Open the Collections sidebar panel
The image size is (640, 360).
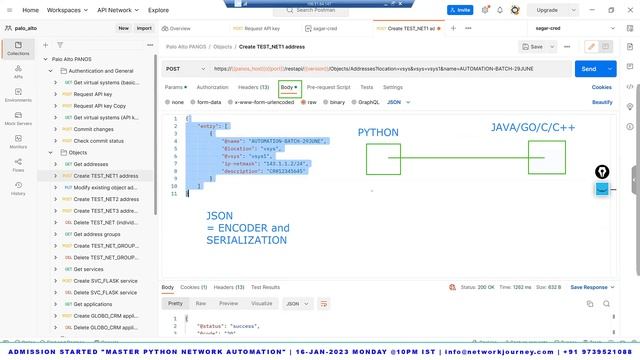tap(18, 48)
